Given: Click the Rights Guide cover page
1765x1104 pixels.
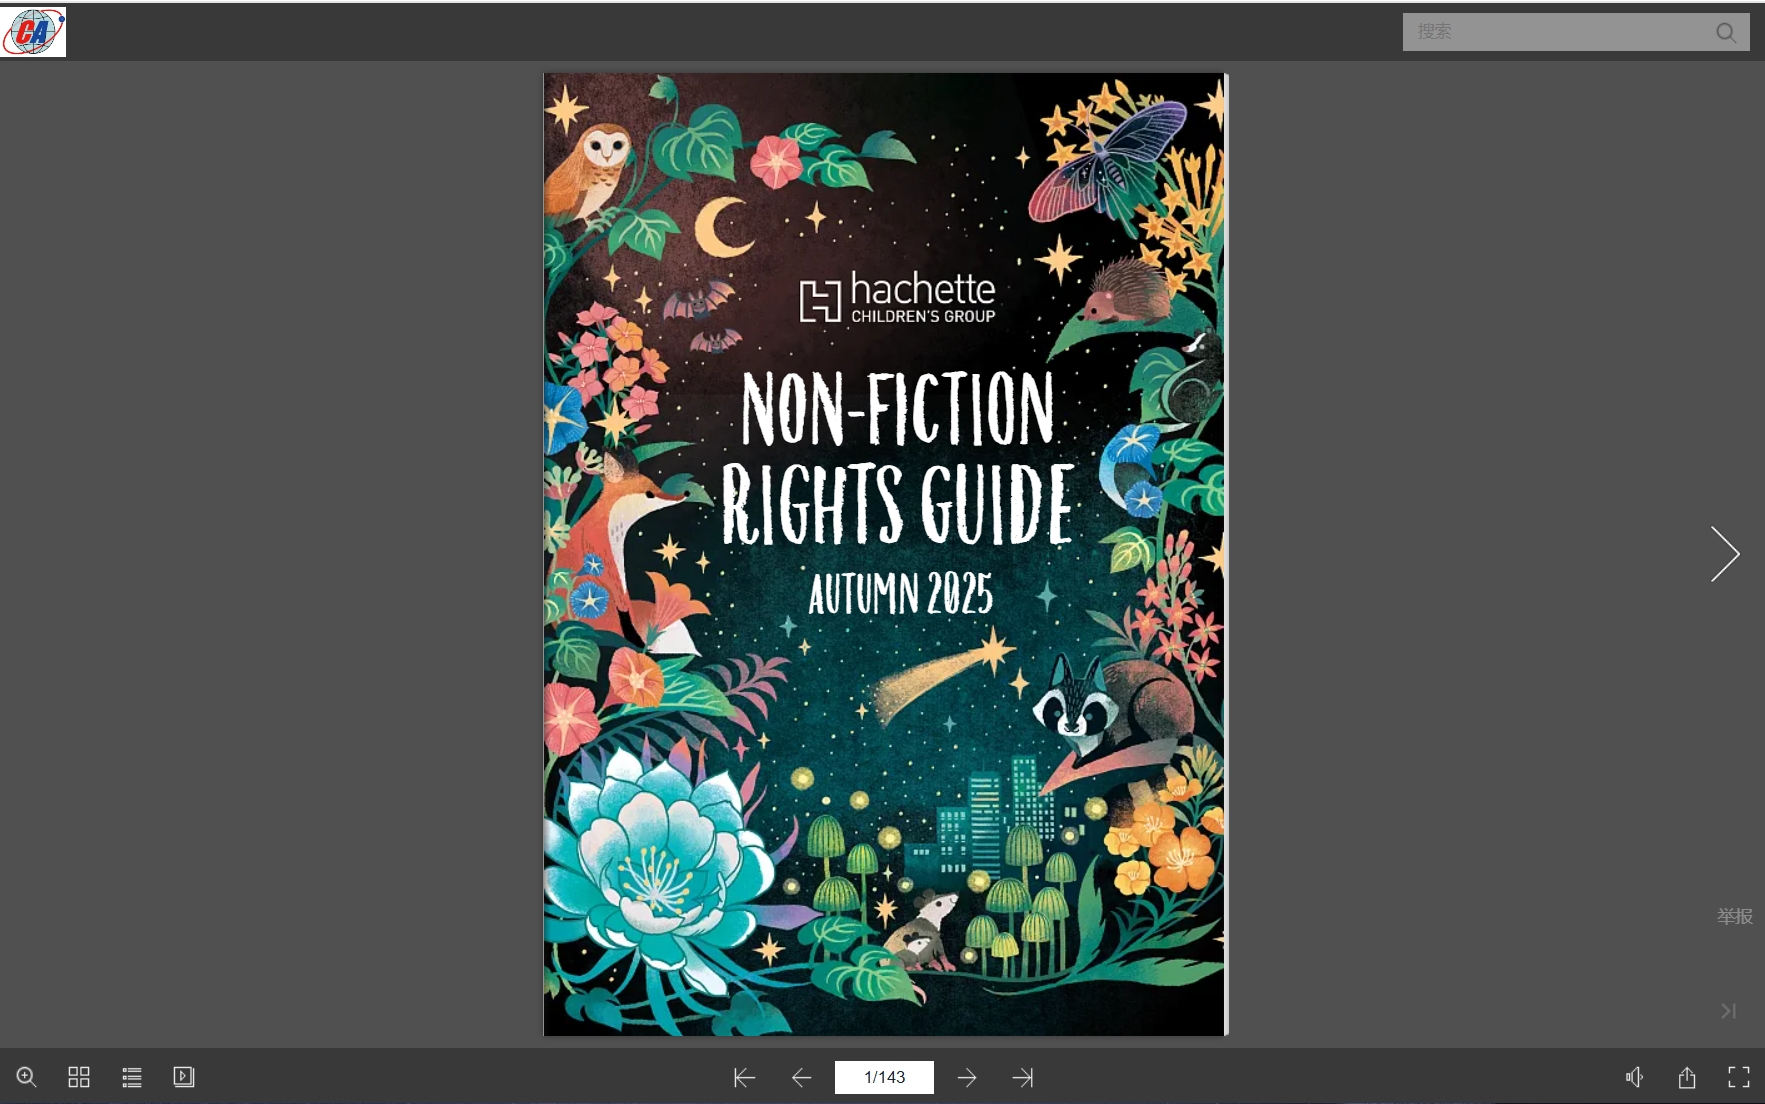Looking at the screenshot, I should point(885,554).
